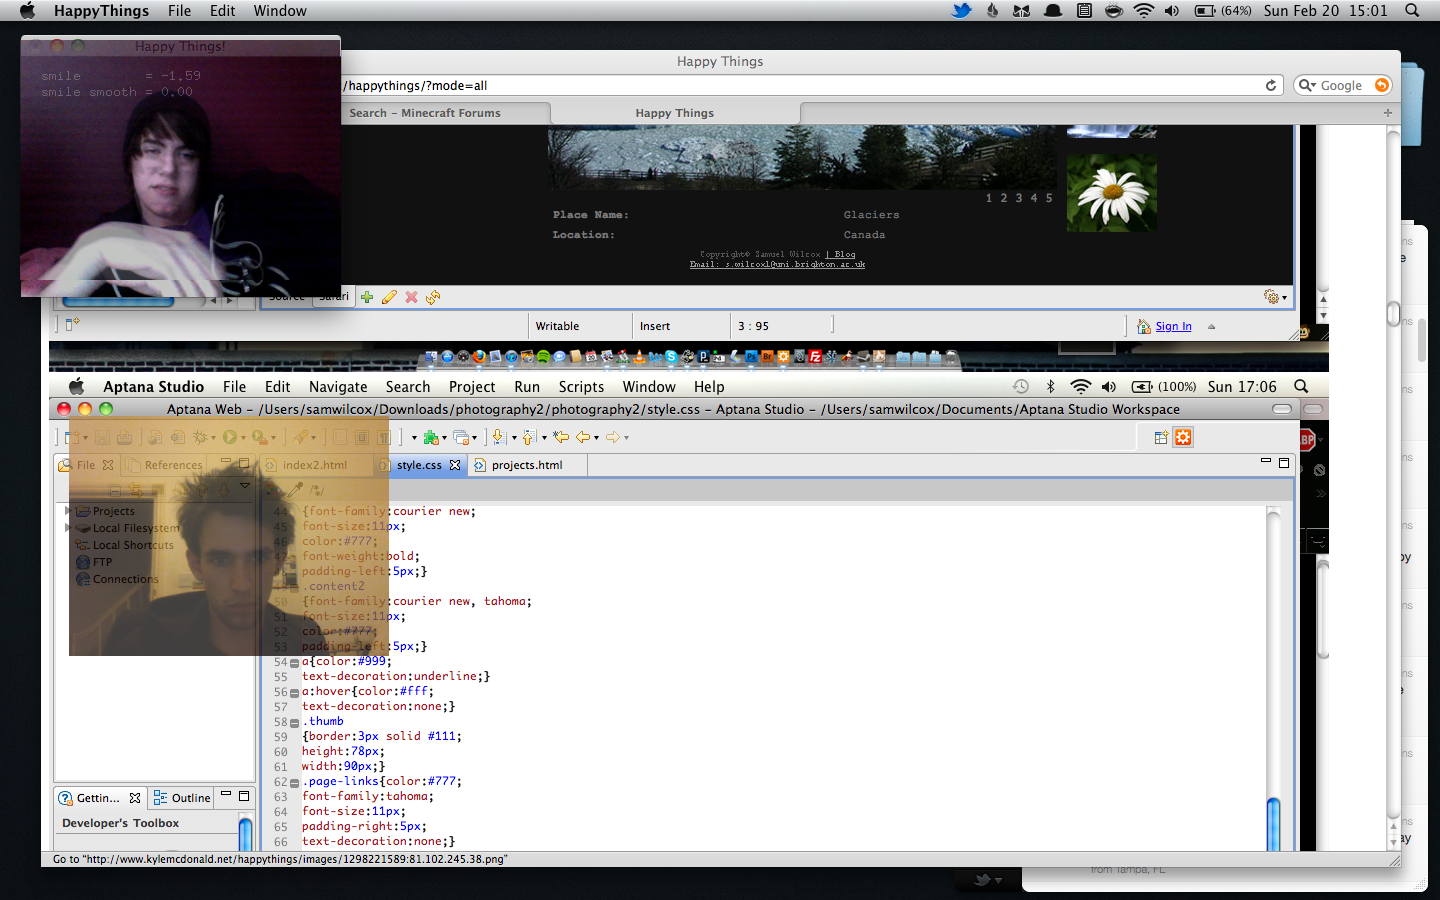
Task: Open the Scripts menu
Action: 581,387
